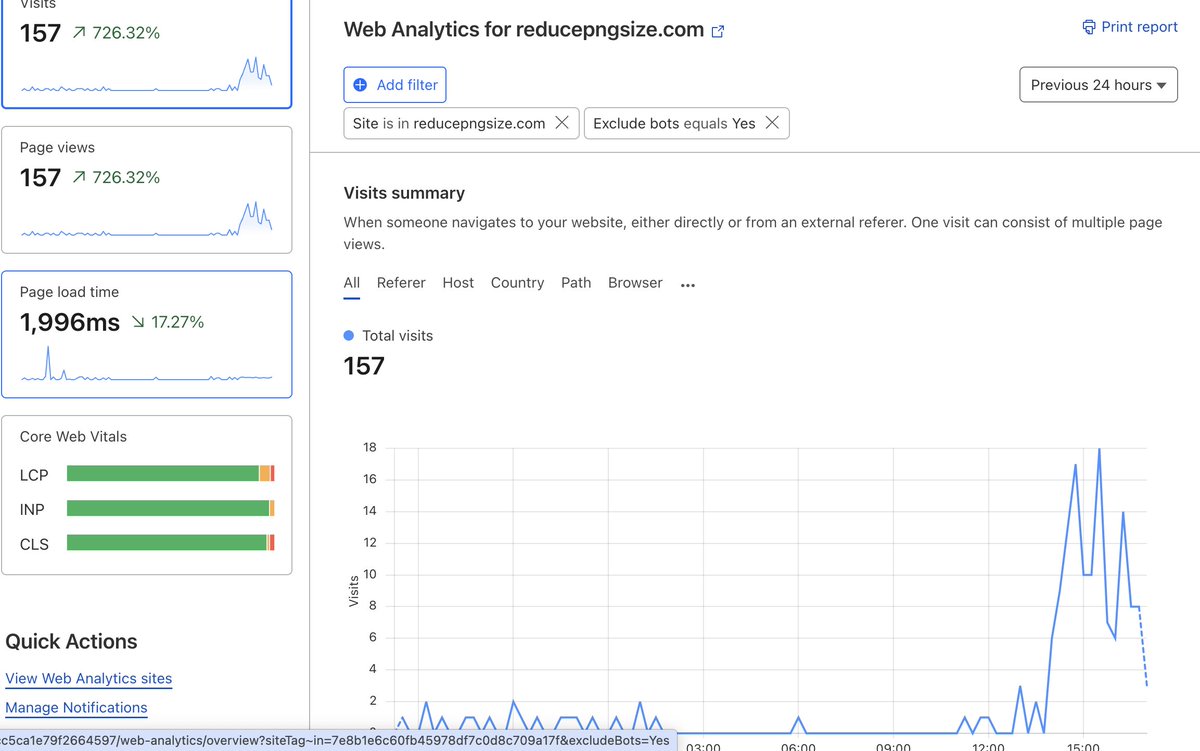This screenshot has width=1200, height=751.
Task: Open the Previous 24 hours dropdown
Action: click(x=1098, y=85)
